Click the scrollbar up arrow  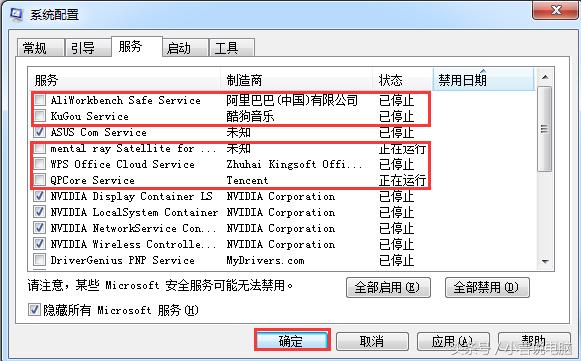(x=545, y=77)
